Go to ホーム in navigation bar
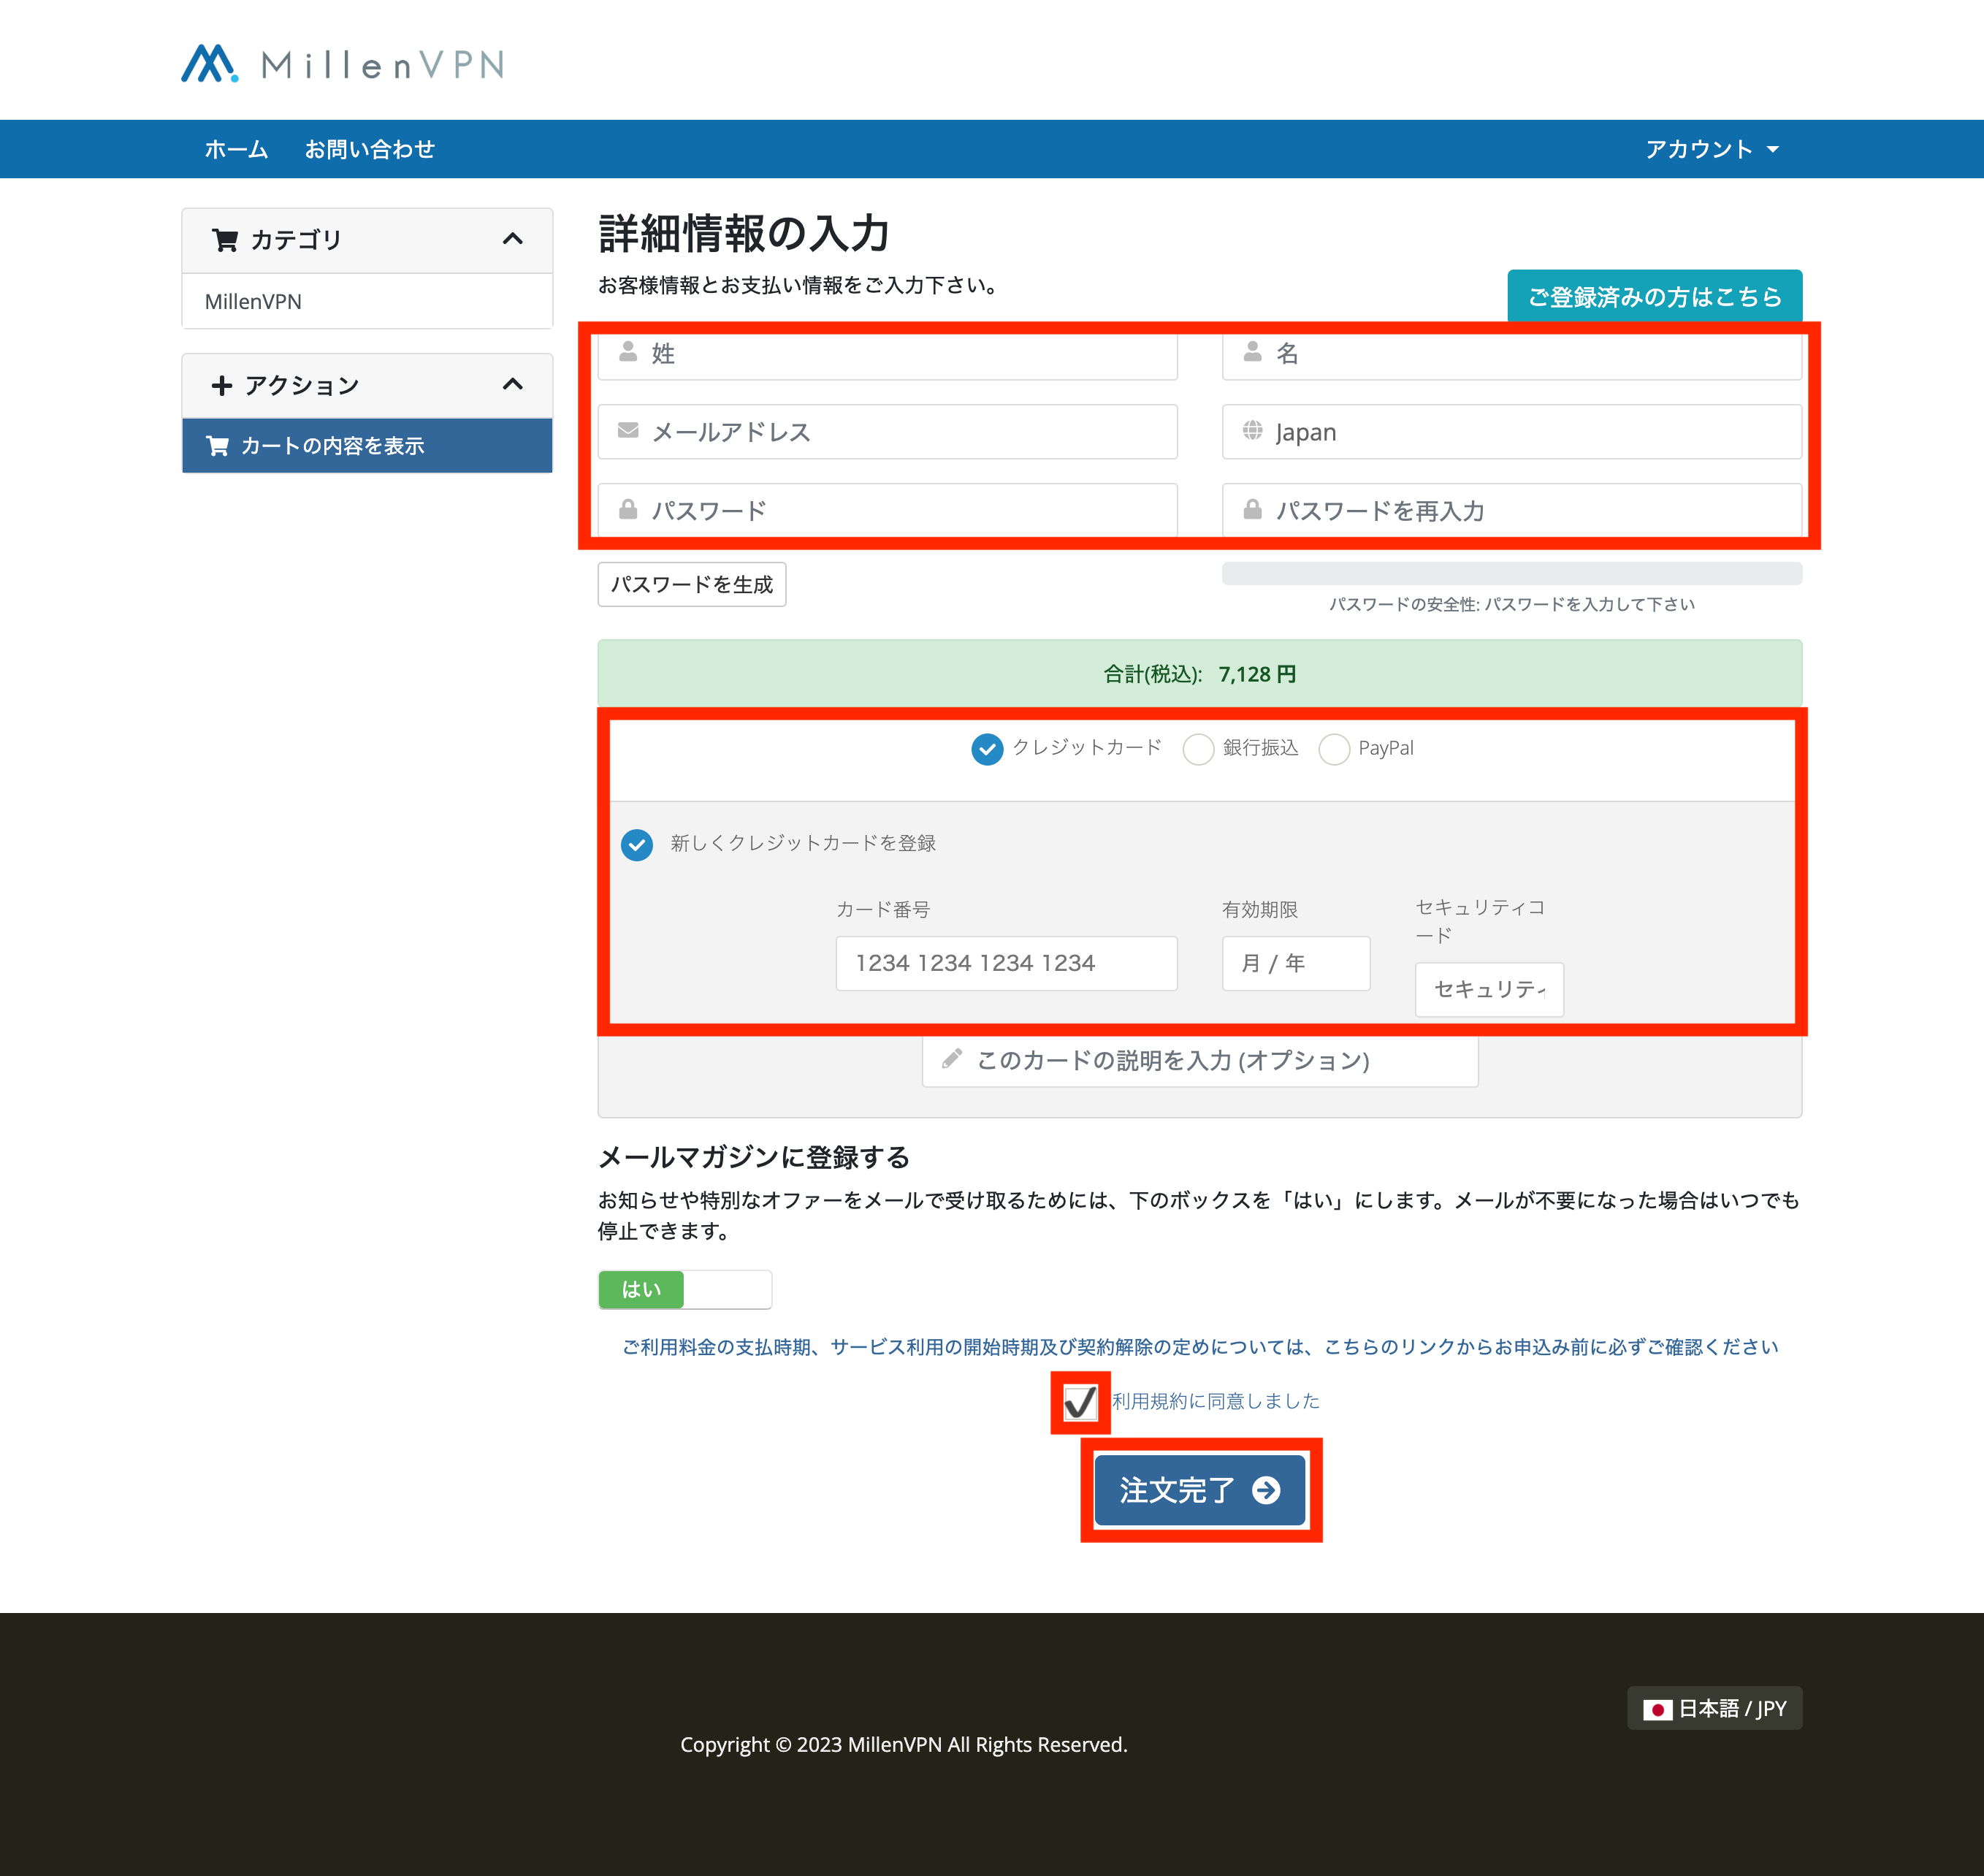The width and height of the screenshot is (1984, 1876). (x=236, y=149)
